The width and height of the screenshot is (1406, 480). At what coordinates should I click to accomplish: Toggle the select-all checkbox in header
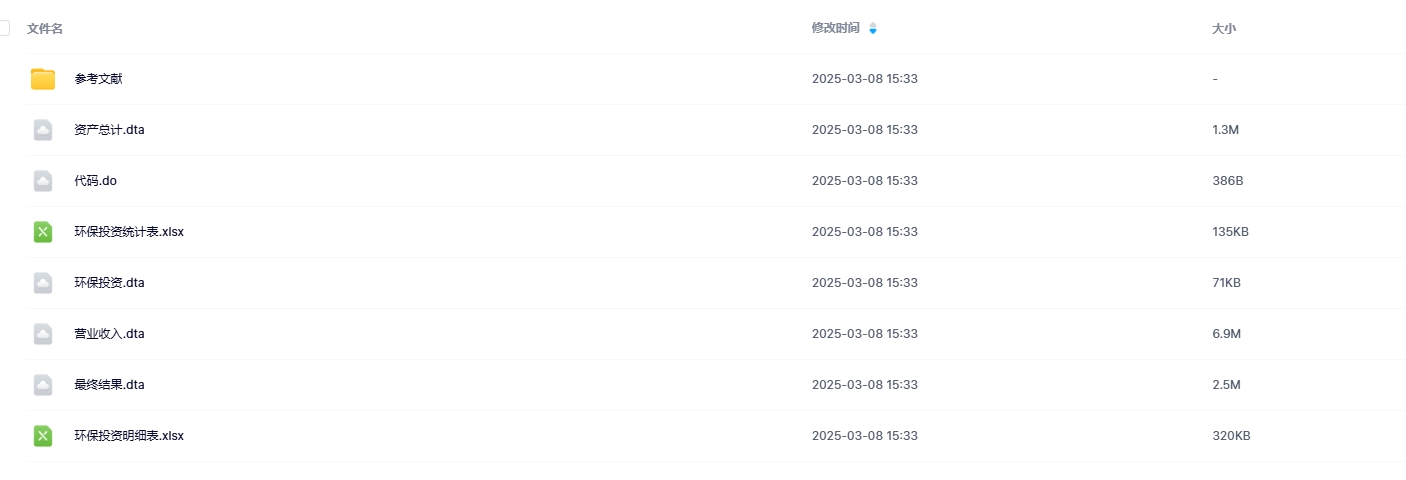pyautogui.click(x=4, y=28)
